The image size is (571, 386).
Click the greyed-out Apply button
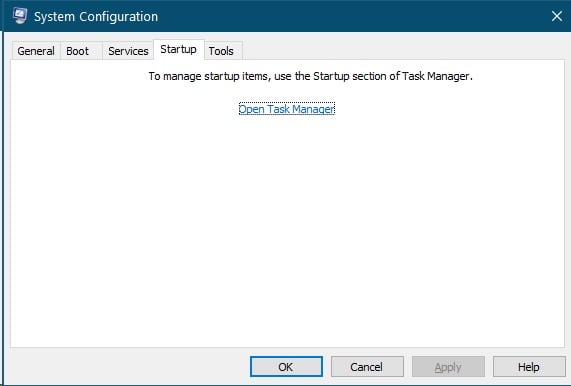click(x=448, y=367)
